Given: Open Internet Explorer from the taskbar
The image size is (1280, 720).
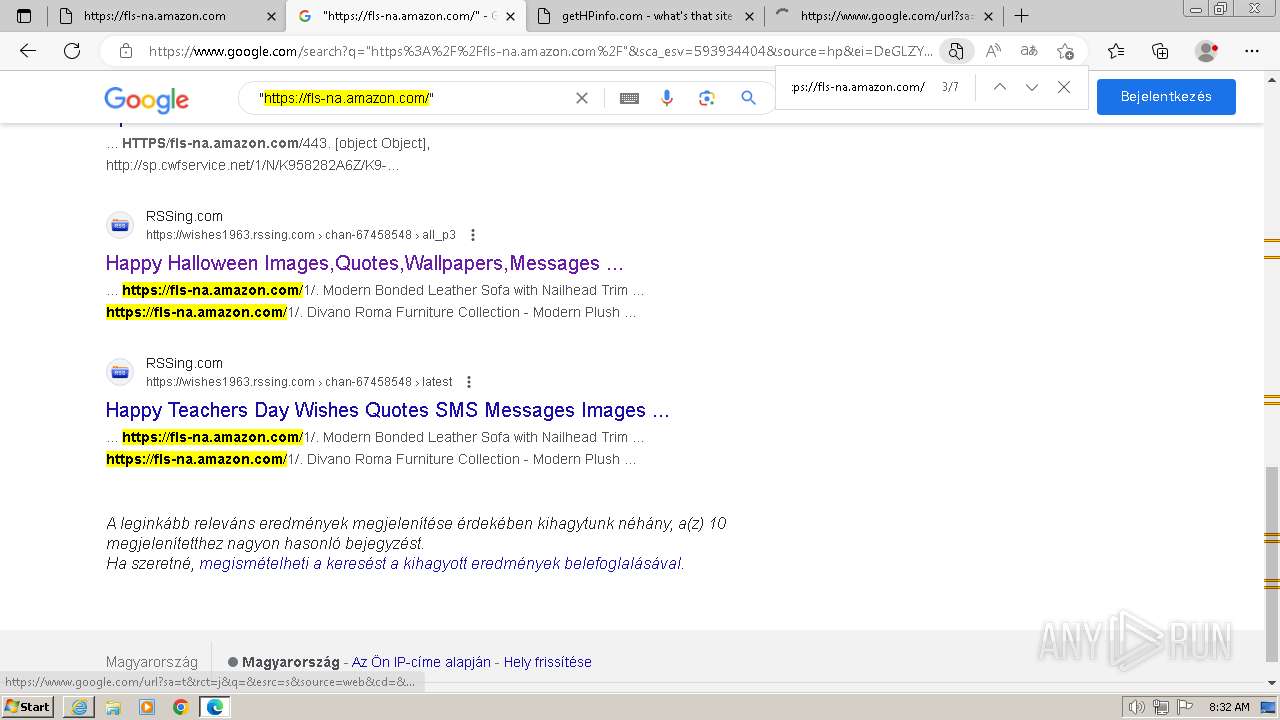Looking at the screenshot, I should pyautogui.click(x=79, y=707).
